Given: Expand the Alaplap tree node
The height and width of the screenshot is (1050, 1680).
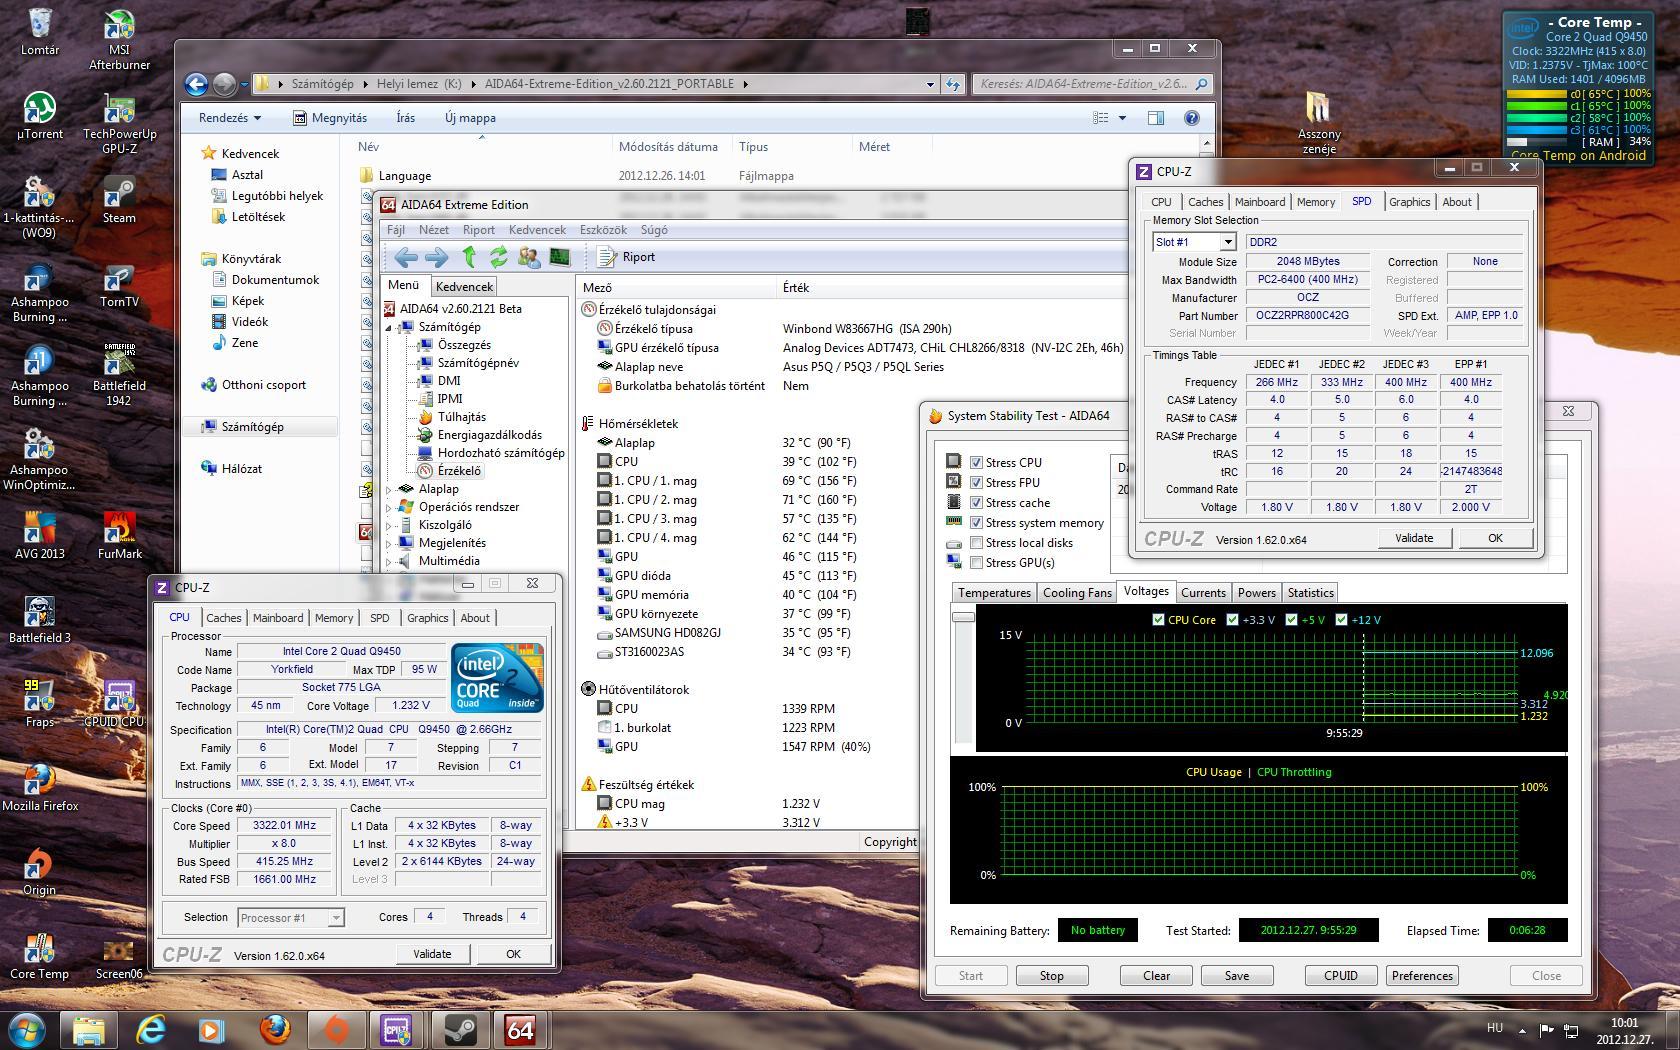Looking at the screenshot, I should [390, 489].
